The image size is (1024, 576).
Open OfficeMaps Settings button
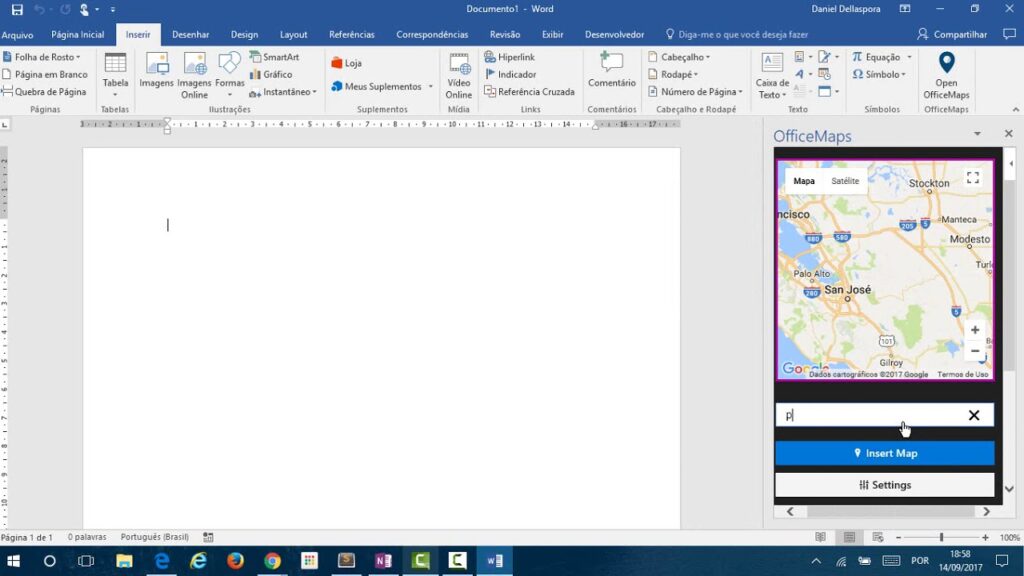pyautogui.click(x=885, y=485)
